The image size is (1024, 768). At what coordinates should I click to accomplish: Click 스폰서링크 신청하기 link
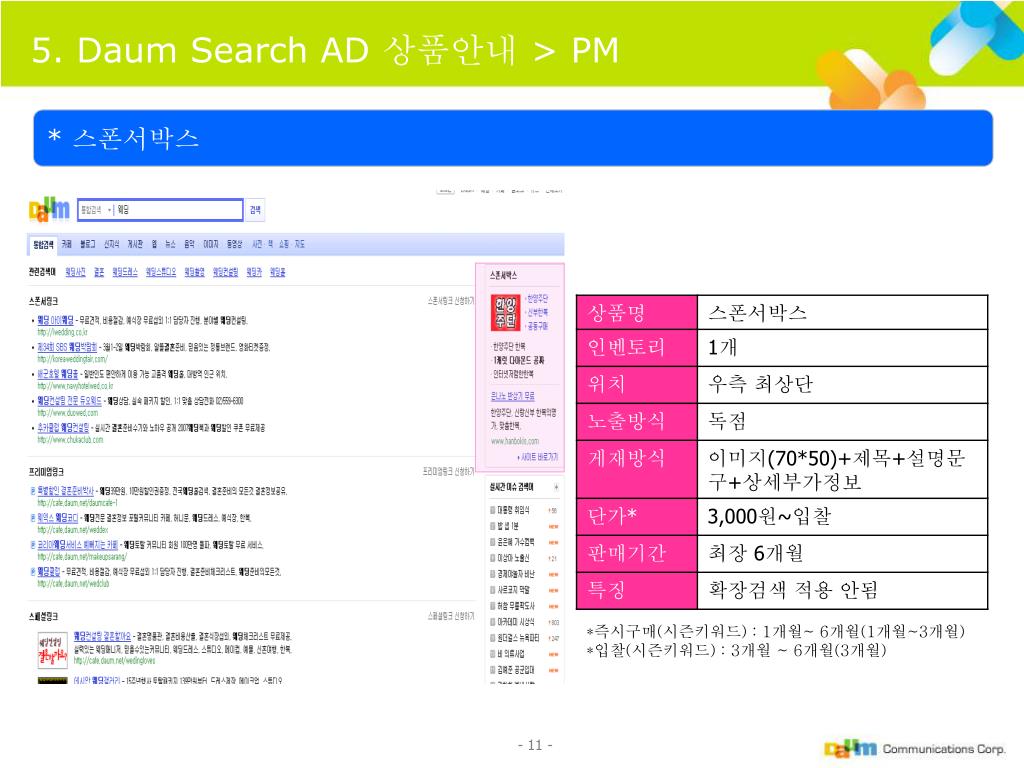coord(451,301)
